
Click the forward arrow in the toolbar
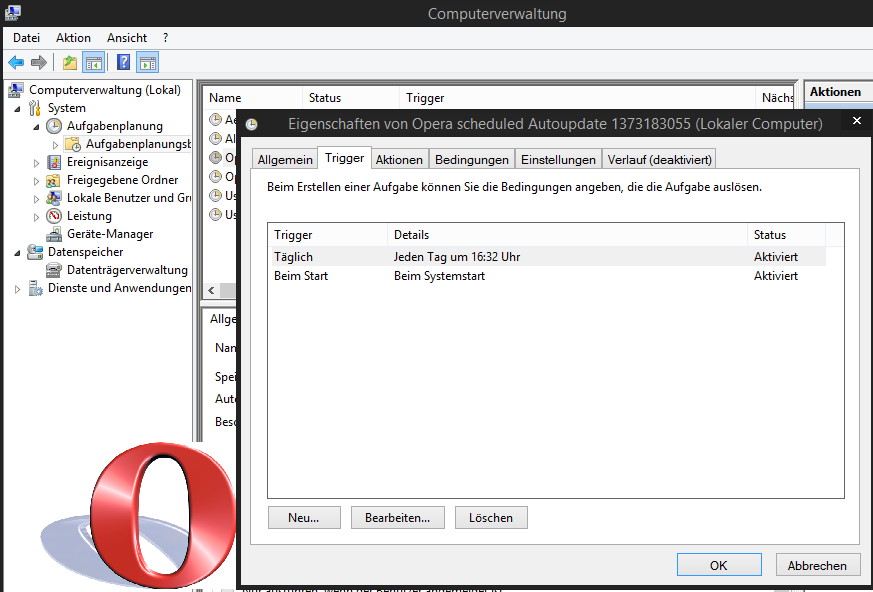38,62
